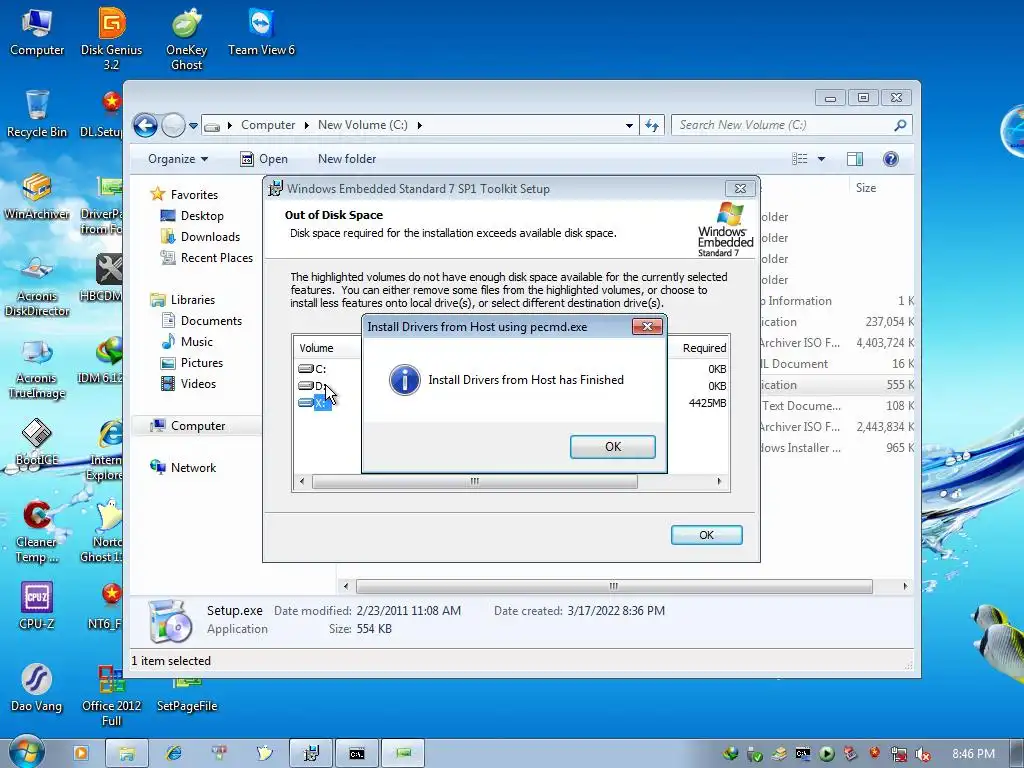1024x768 pixels.
Task: Click the 8:46 PM taskbar clock
Action: point(973,754)
